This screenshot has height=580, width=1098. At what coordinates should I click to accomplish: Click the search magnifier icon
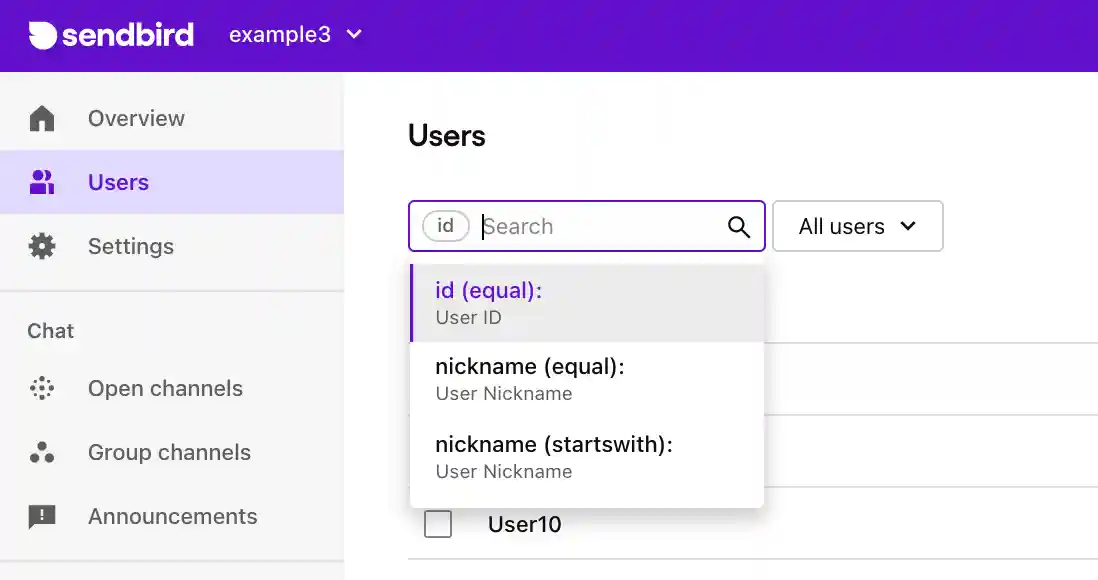click(738, 226)
